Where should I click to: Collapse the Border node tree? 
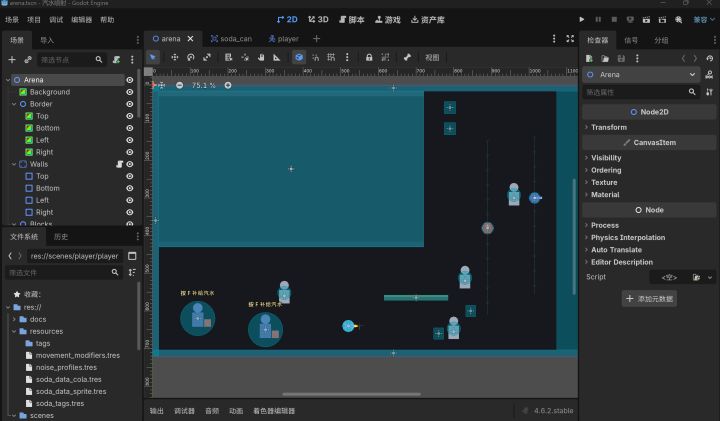tap(14, 104)
